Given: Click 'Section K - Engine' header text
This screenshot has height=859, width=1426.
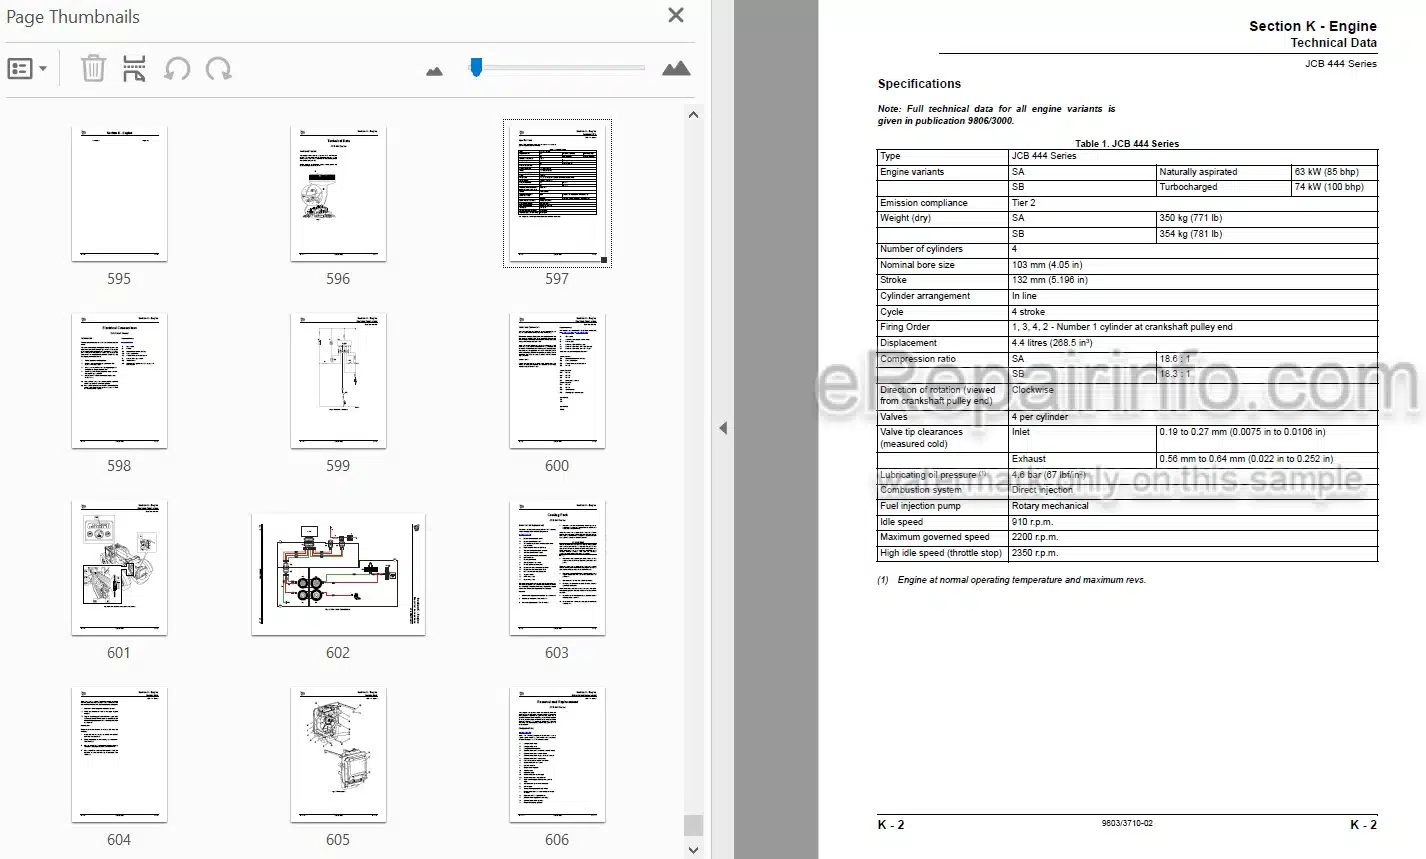Looking at the screenshot, I should click(x=1312, y=26).
